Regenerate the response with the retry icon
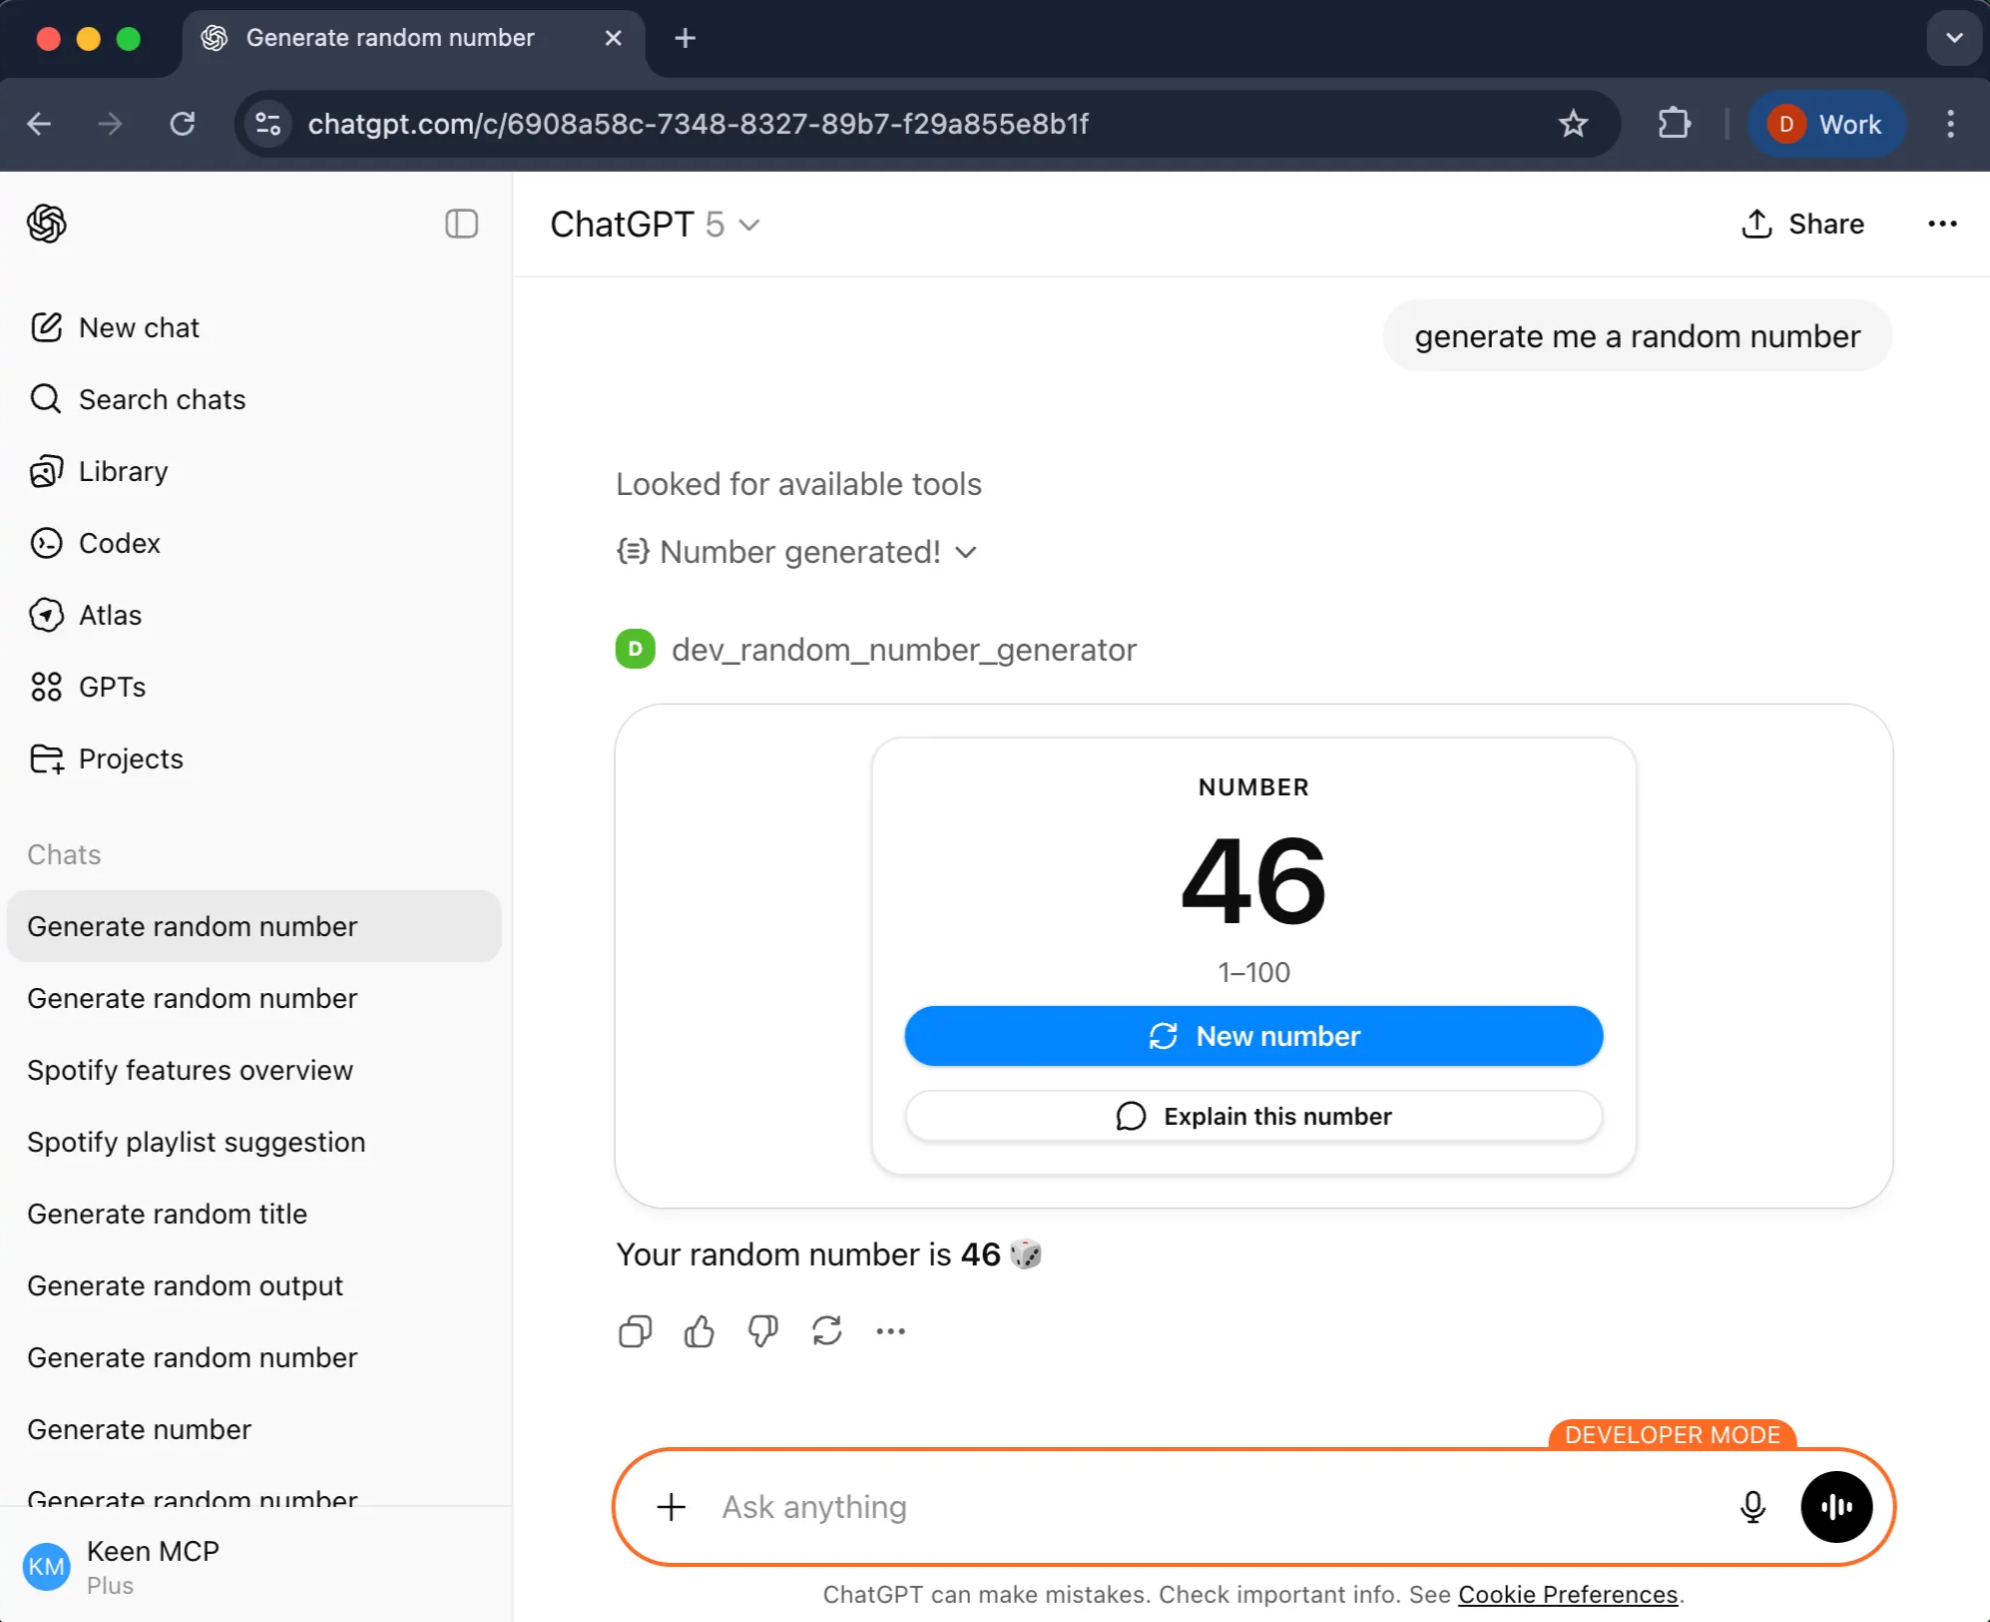This screenshot has height=1622, width=1990. coord(827,1331)
